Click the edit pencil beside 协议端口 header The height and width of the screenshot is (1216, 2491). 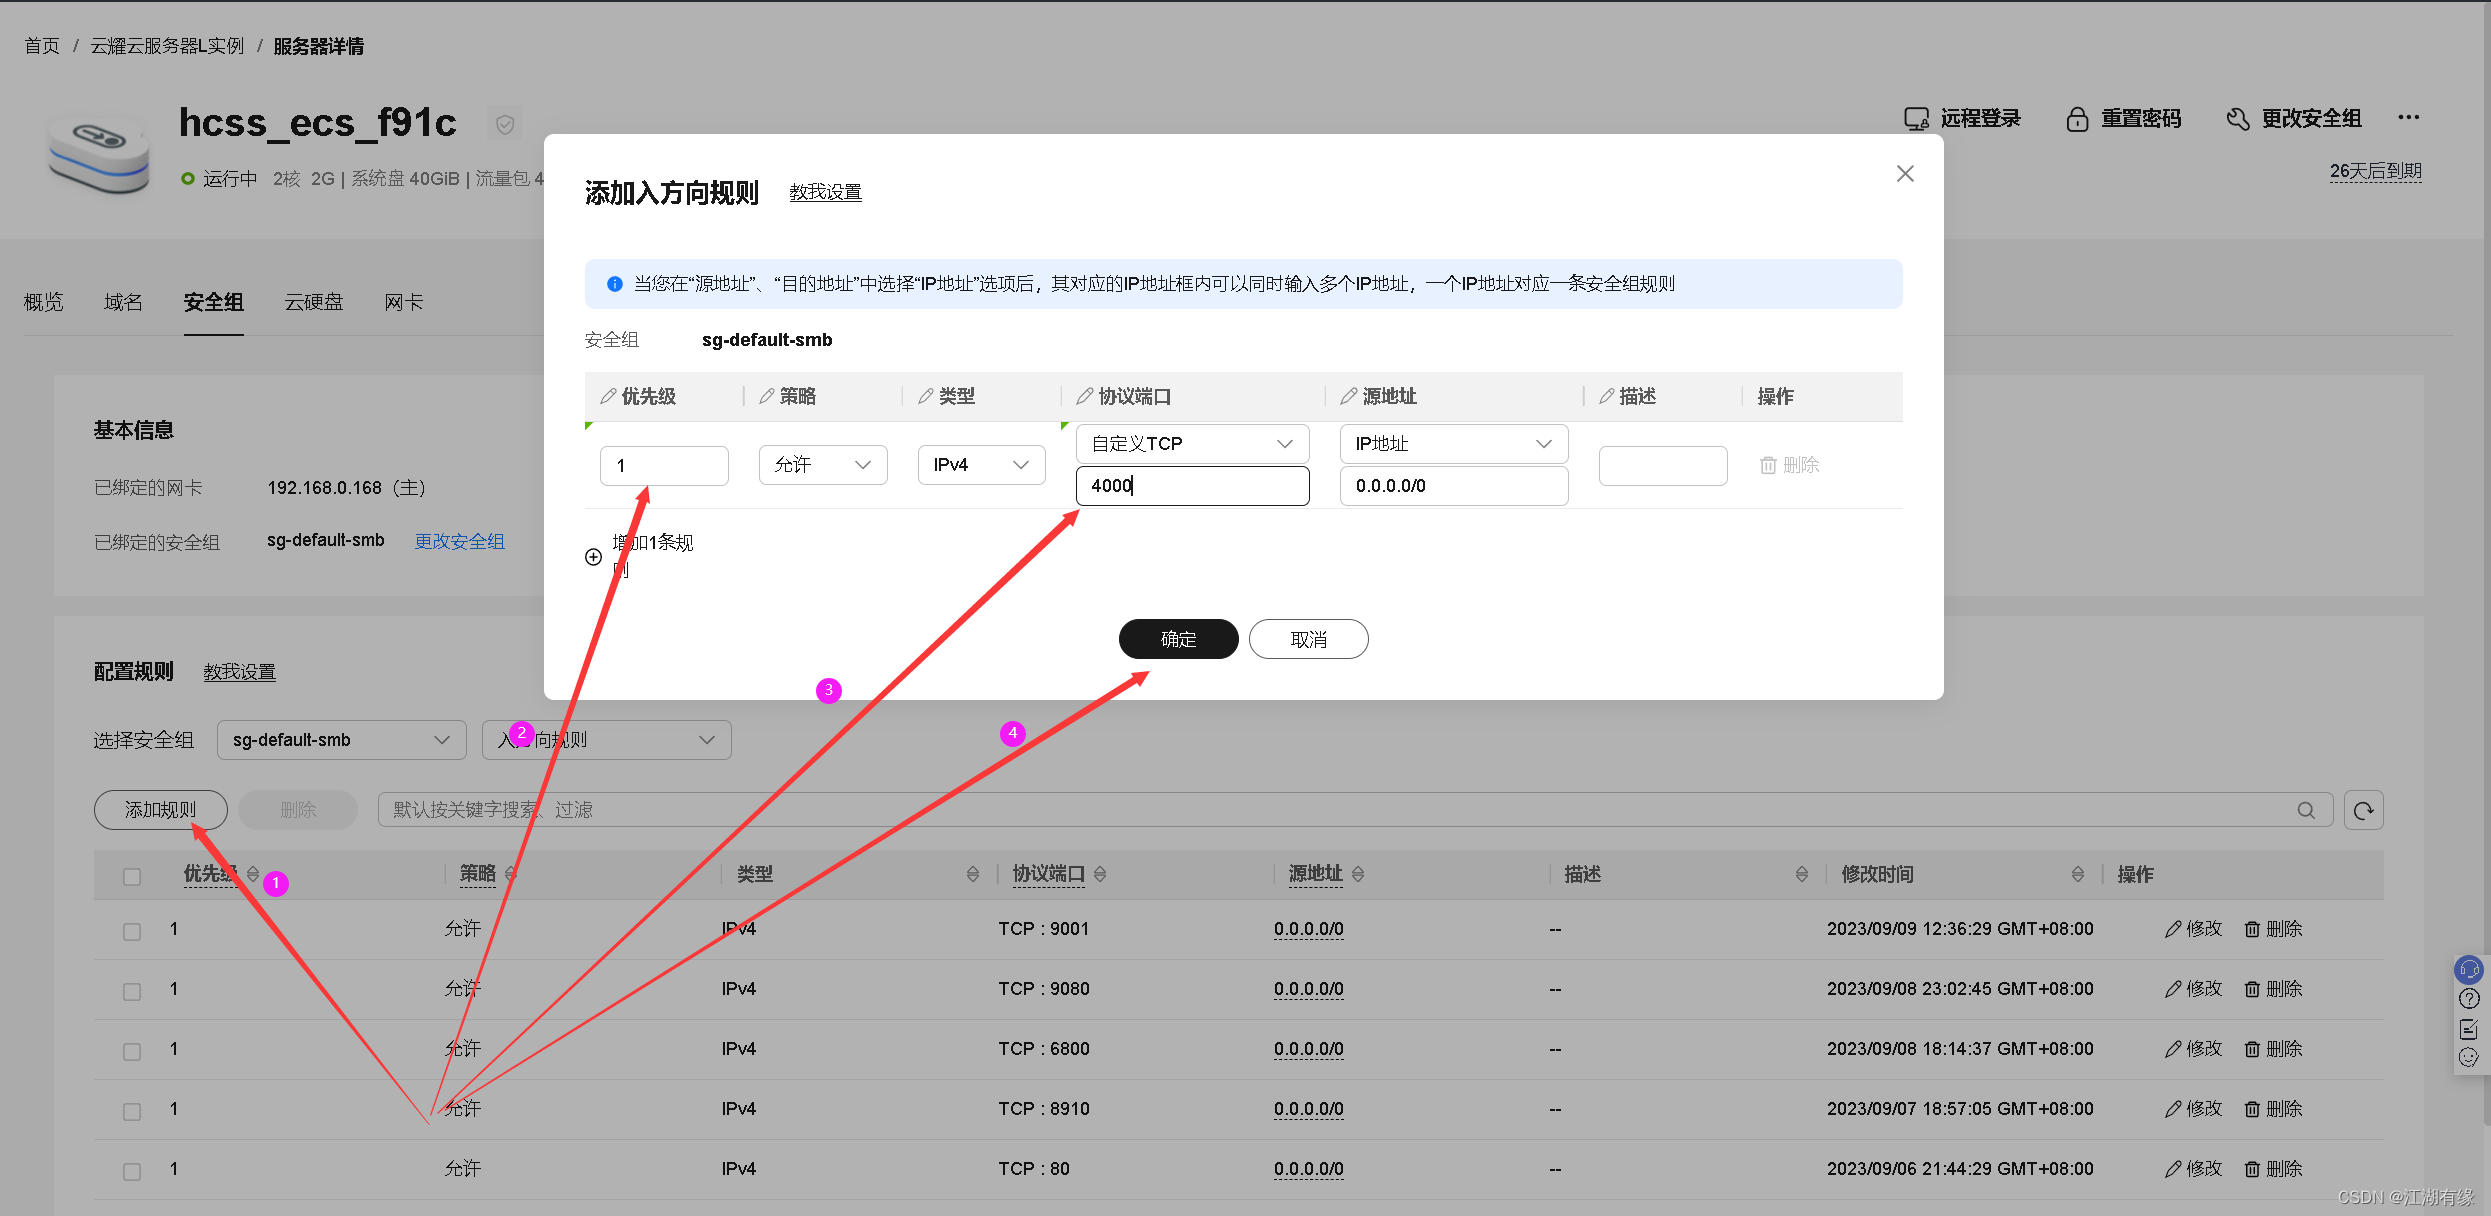point(1085,396)
